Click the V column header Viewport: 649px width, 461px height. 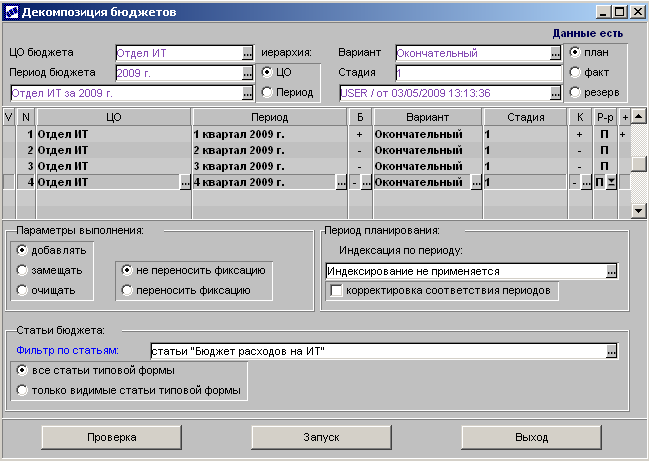point(9,117)
